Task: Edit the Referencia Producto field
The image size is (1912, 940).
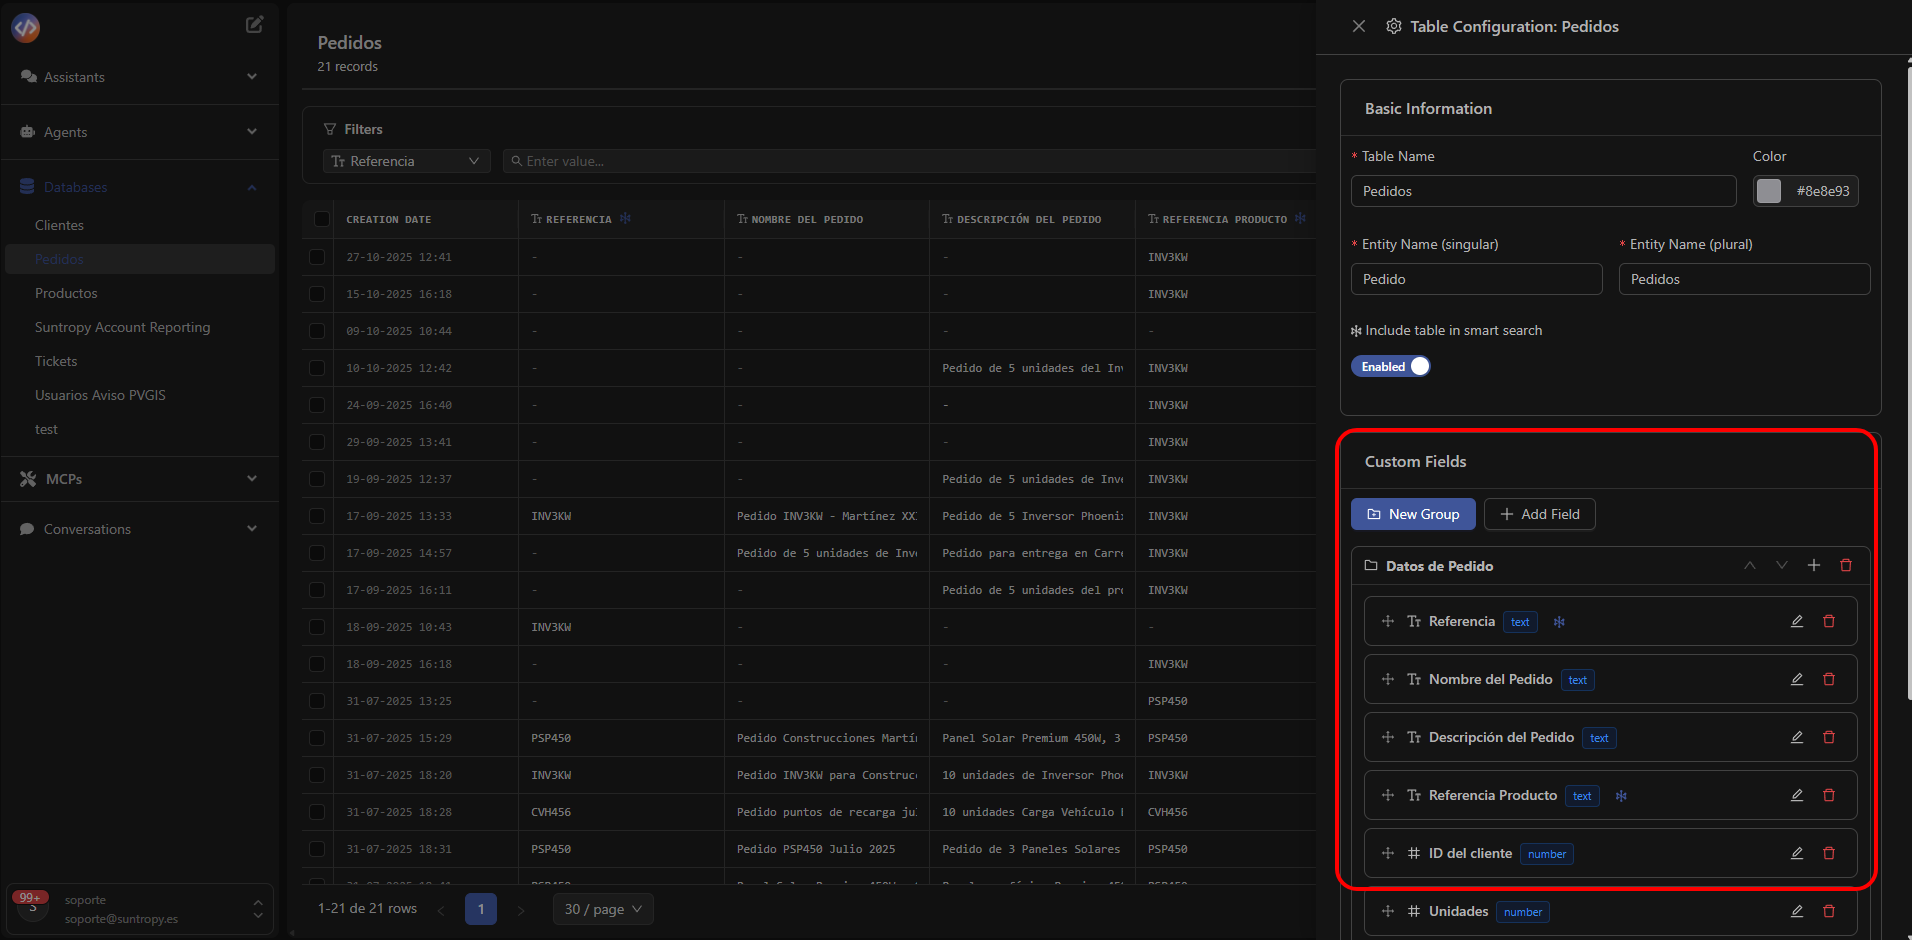Action: (x=1797, y=795)
